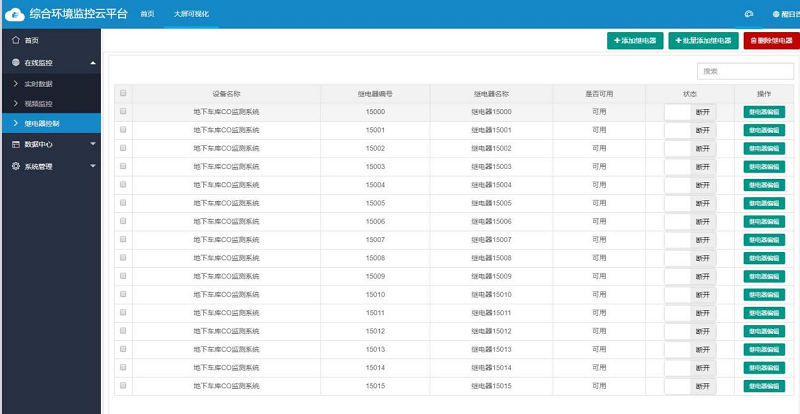Expand the 数据中心 dropdown arrow
Image resolution: width=800 pixels, height=414 pixels.
93,144
